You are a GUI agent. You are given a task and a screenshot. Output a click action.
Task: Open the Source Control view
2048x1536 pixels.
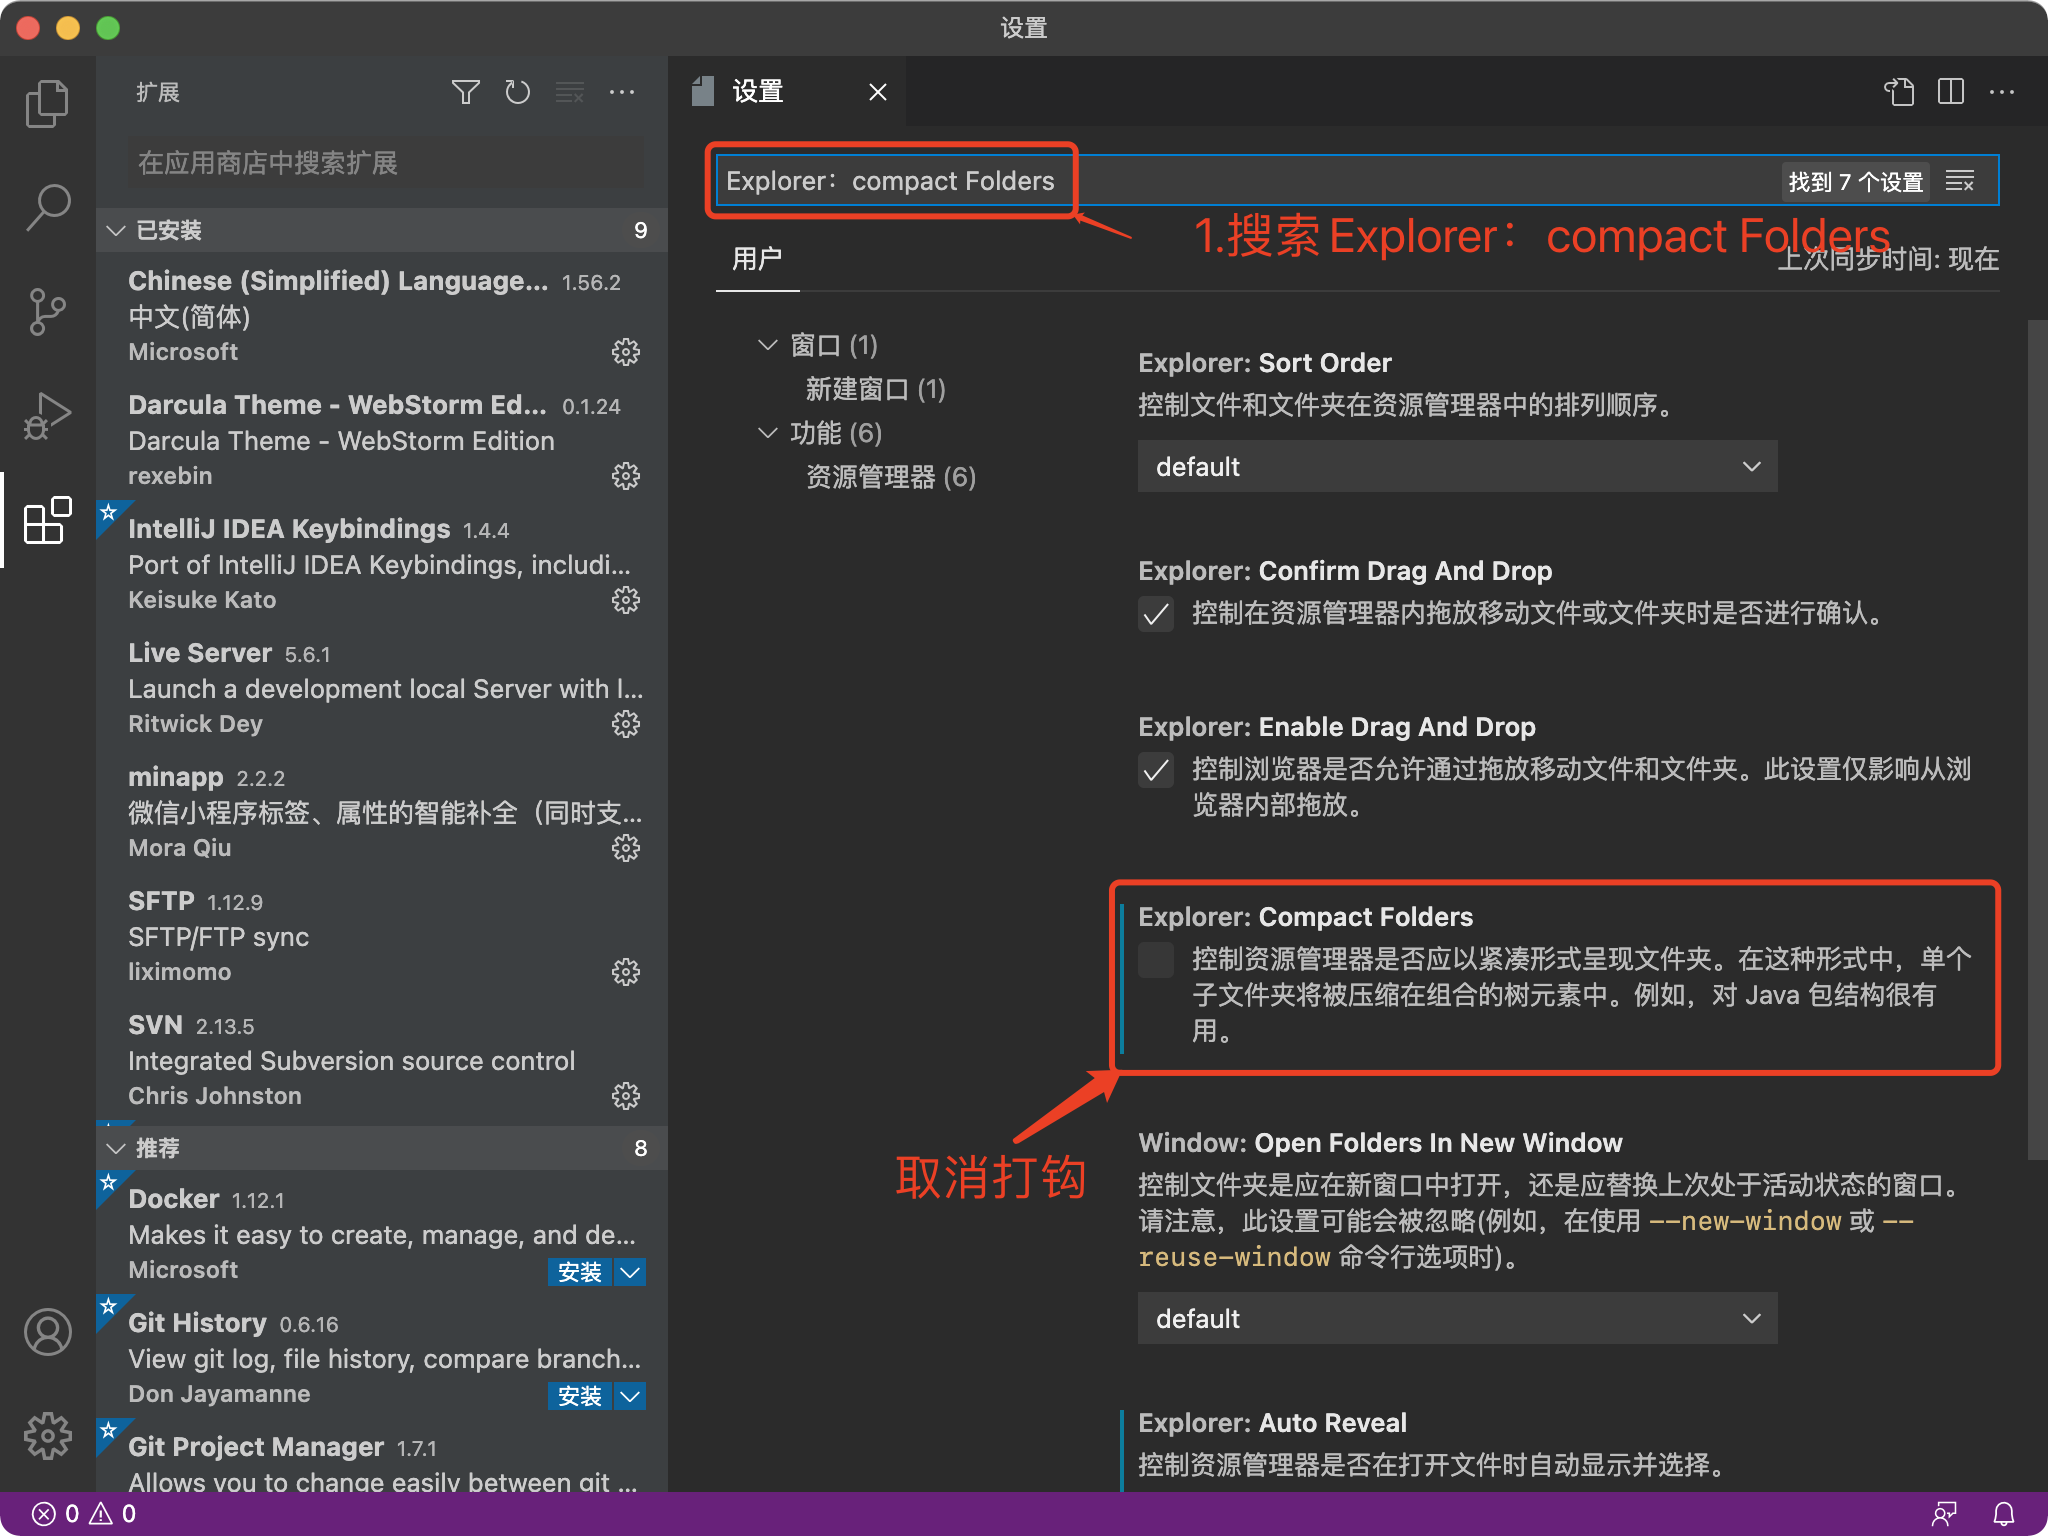[47, 310]
